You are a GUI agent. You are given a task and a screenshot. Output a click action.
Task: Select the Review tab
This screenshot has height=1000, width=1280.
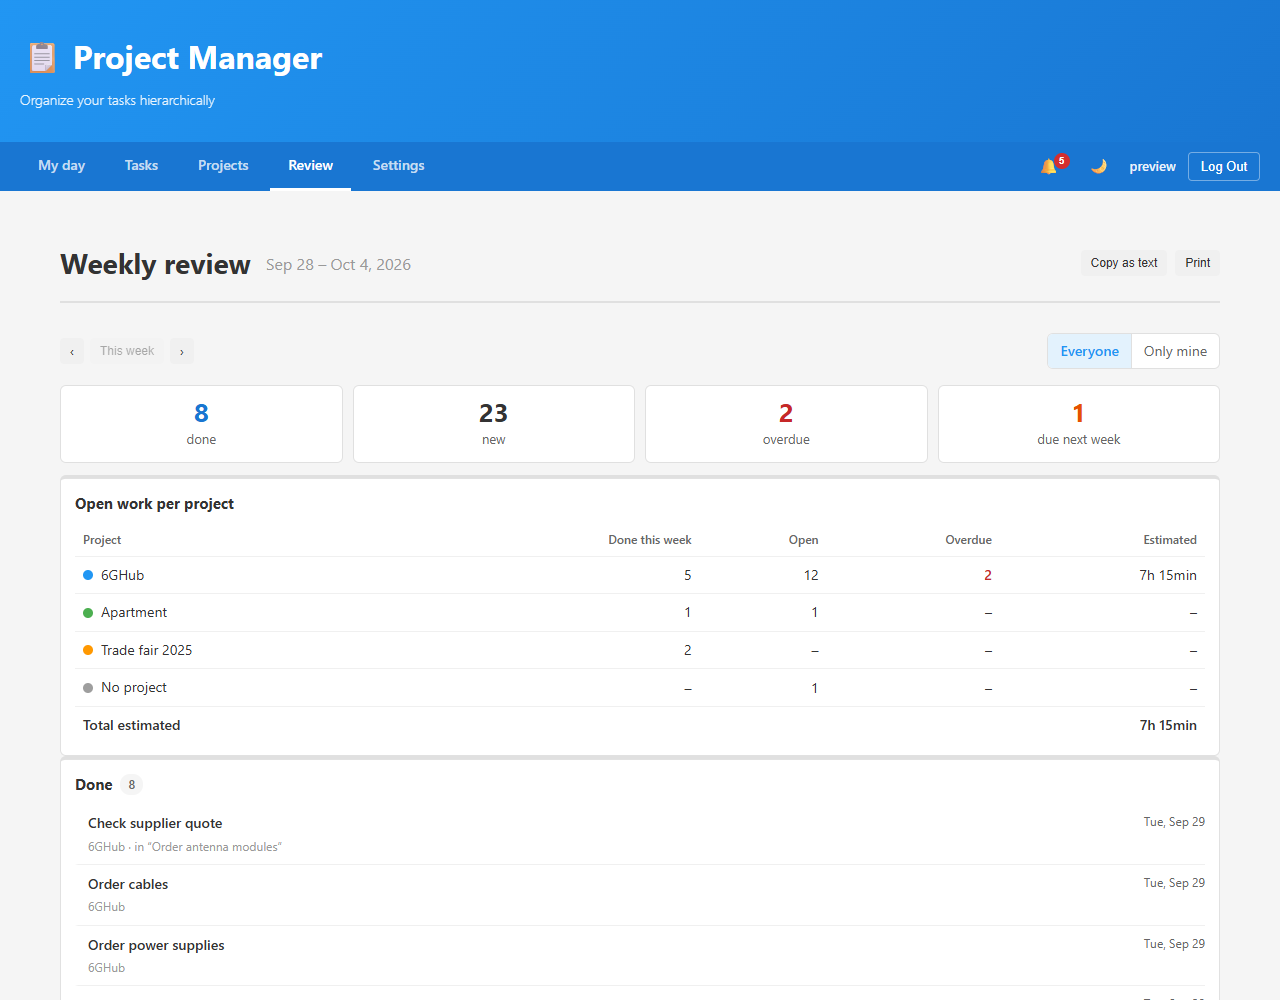click(310, 166)
